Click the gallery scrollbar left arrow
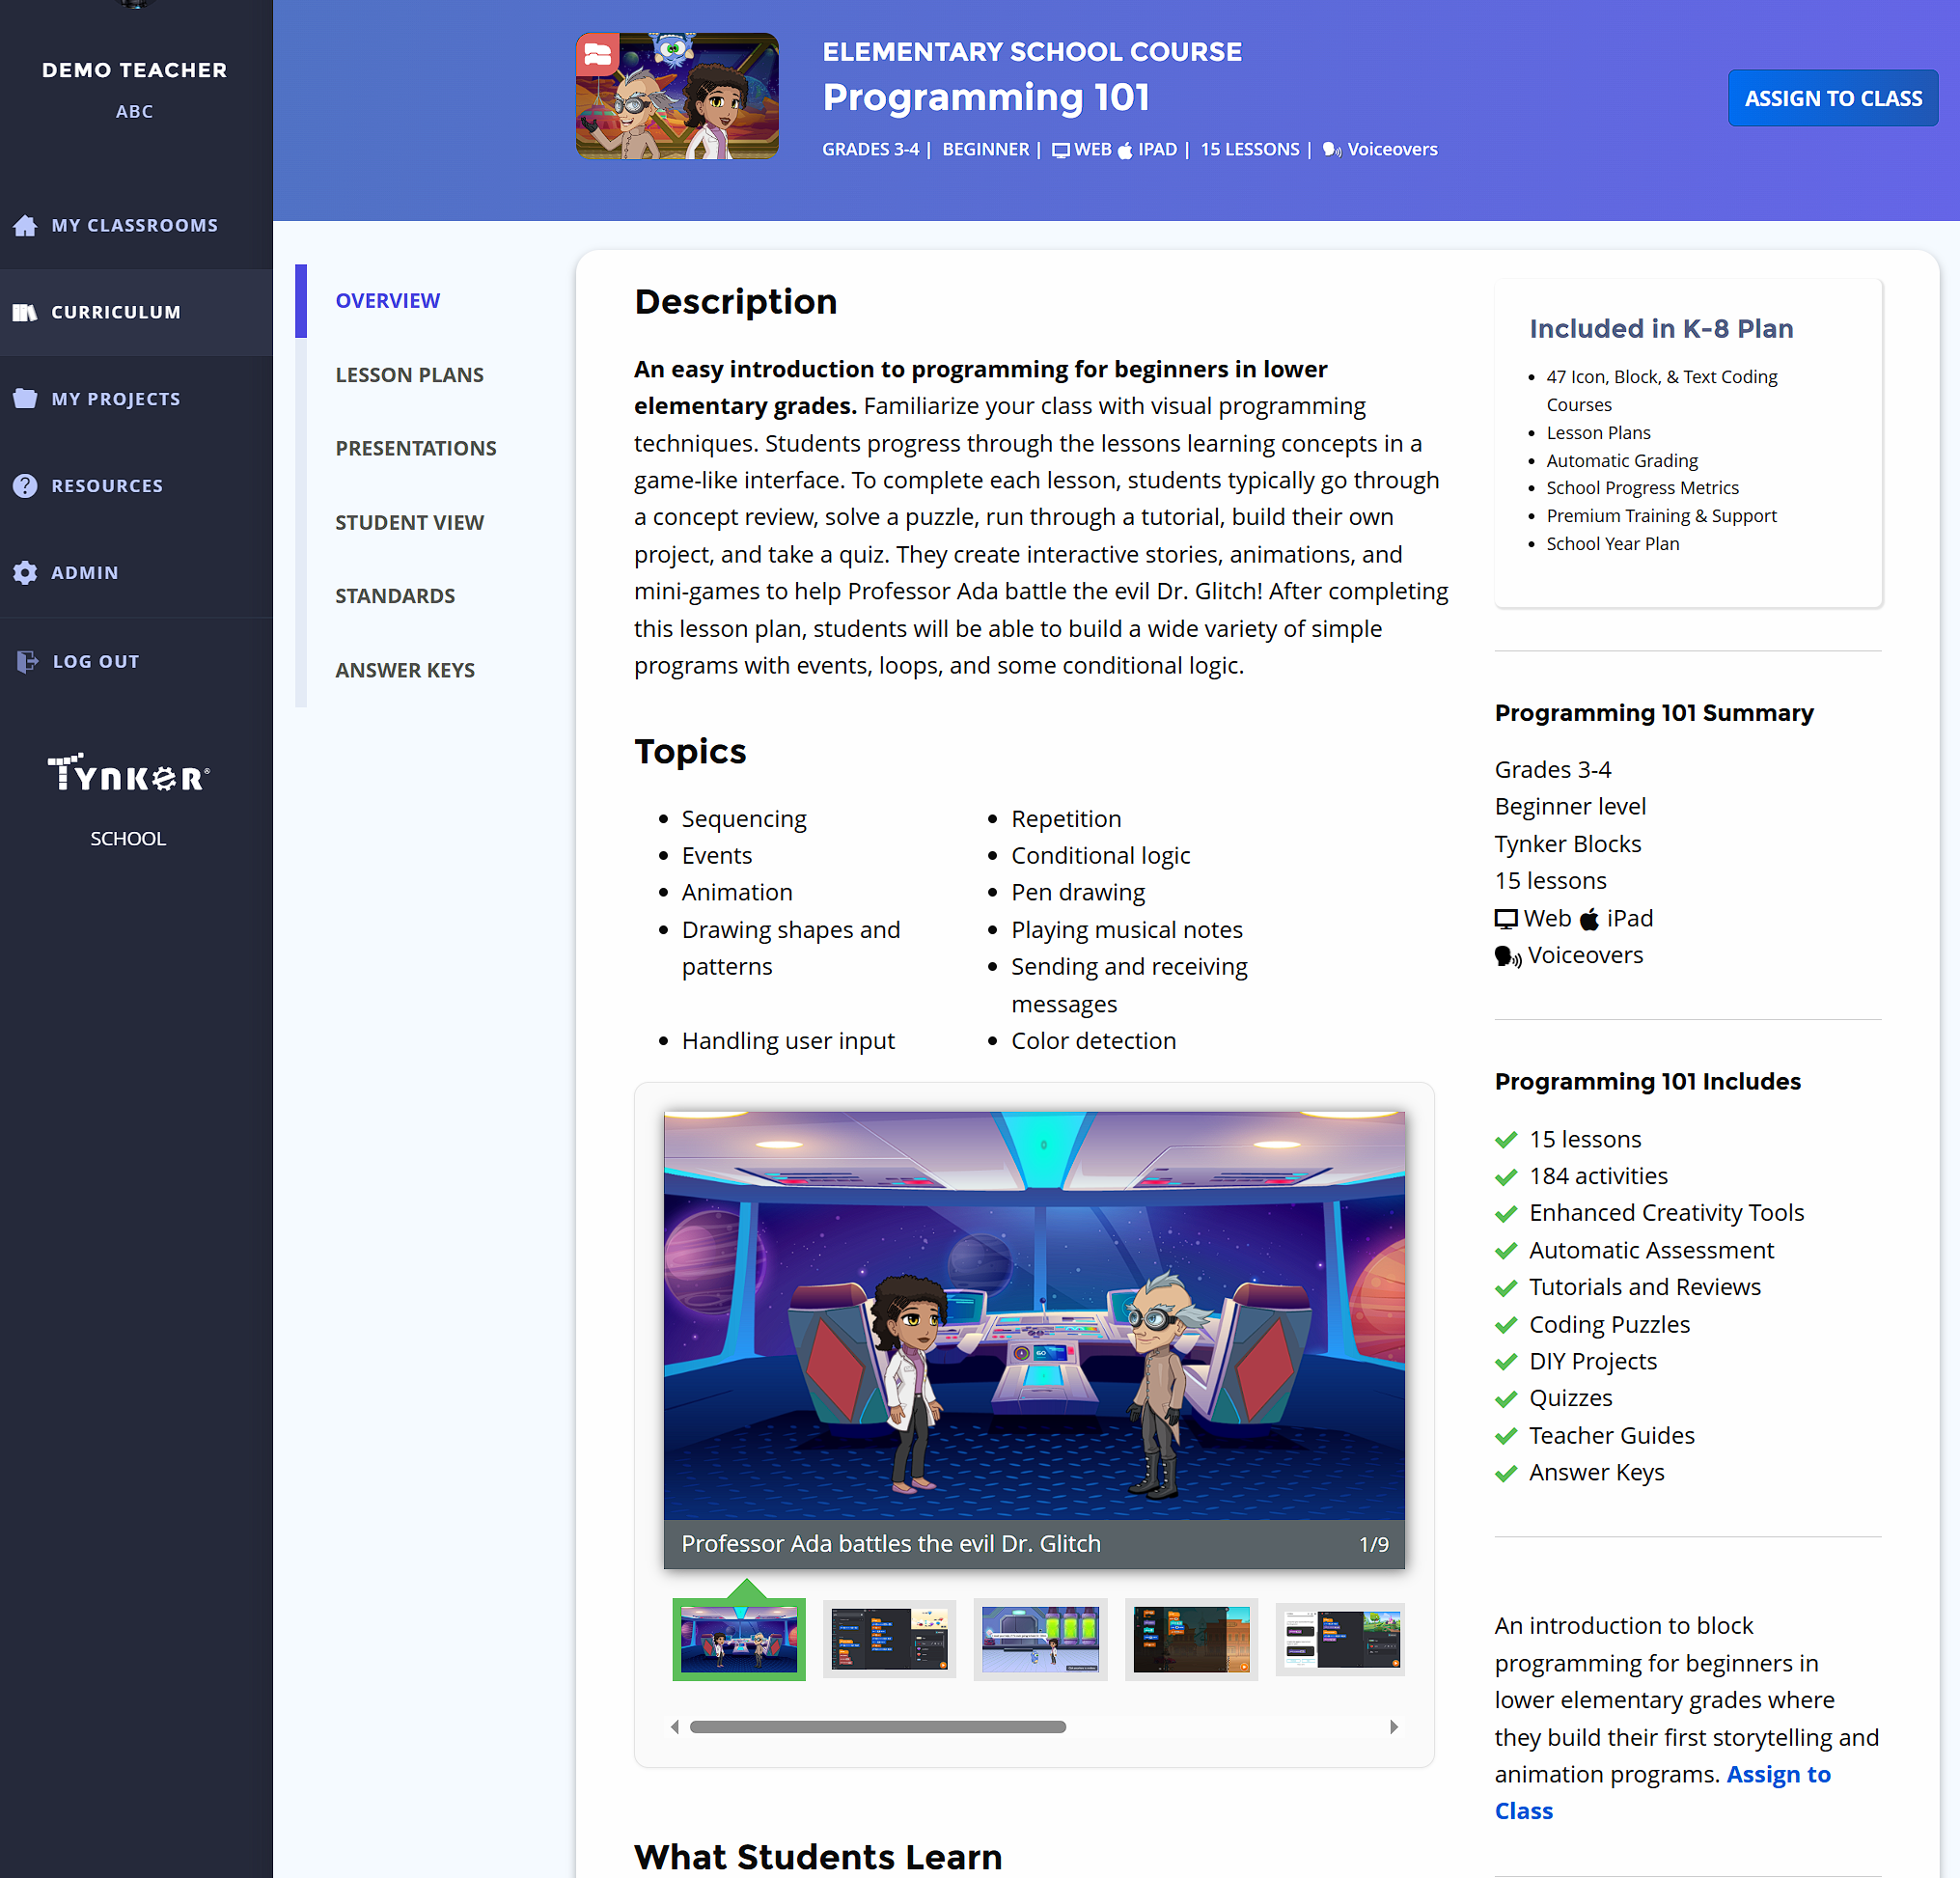Image resolution: width=1960 pixels, height=1878 pixels. [x=675, y=1727]
